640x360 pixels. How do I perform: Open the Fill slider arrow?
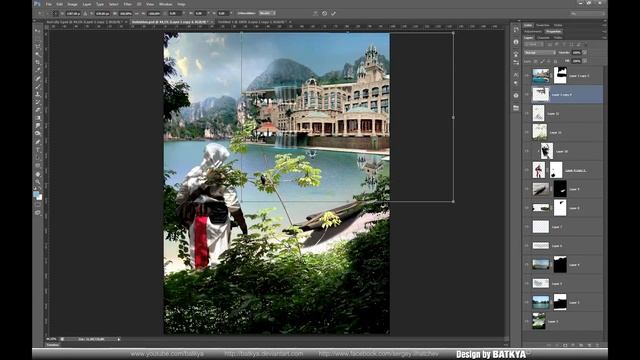(585, 61)
